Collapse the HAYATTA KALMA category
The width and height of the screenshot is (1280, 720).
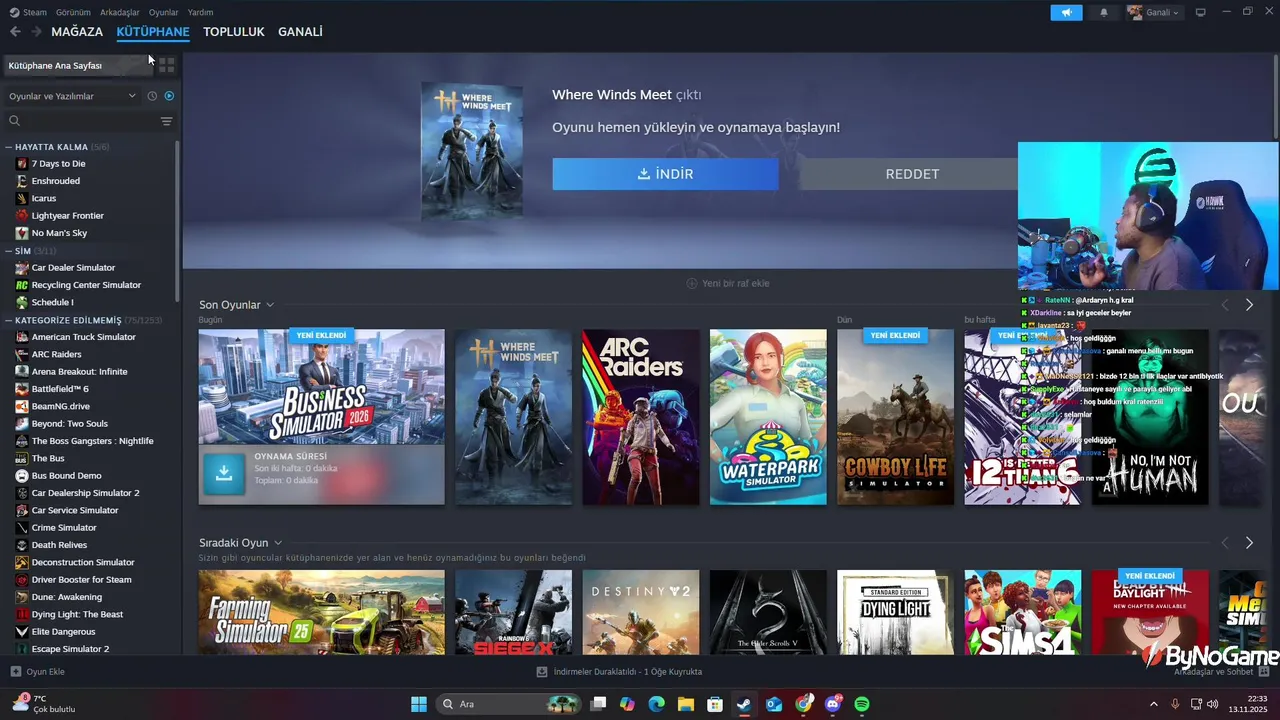click(x=9, y=147)
